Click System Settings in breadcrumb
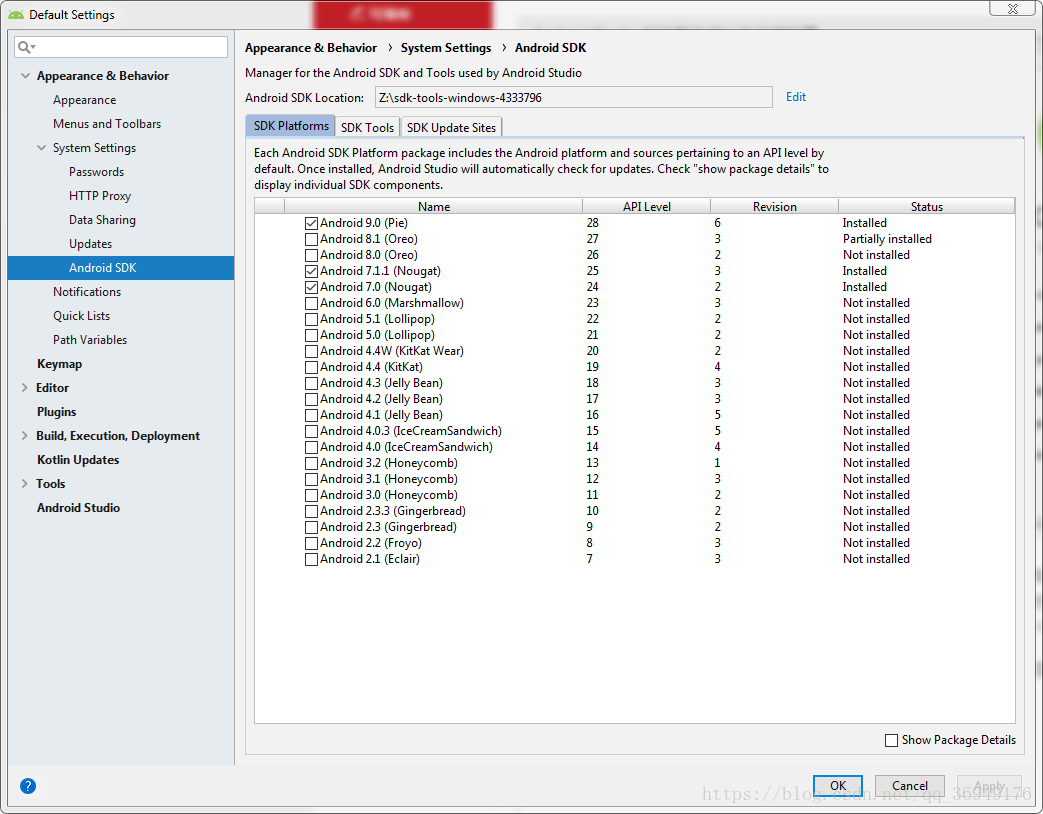 click(x=446, y=48)
